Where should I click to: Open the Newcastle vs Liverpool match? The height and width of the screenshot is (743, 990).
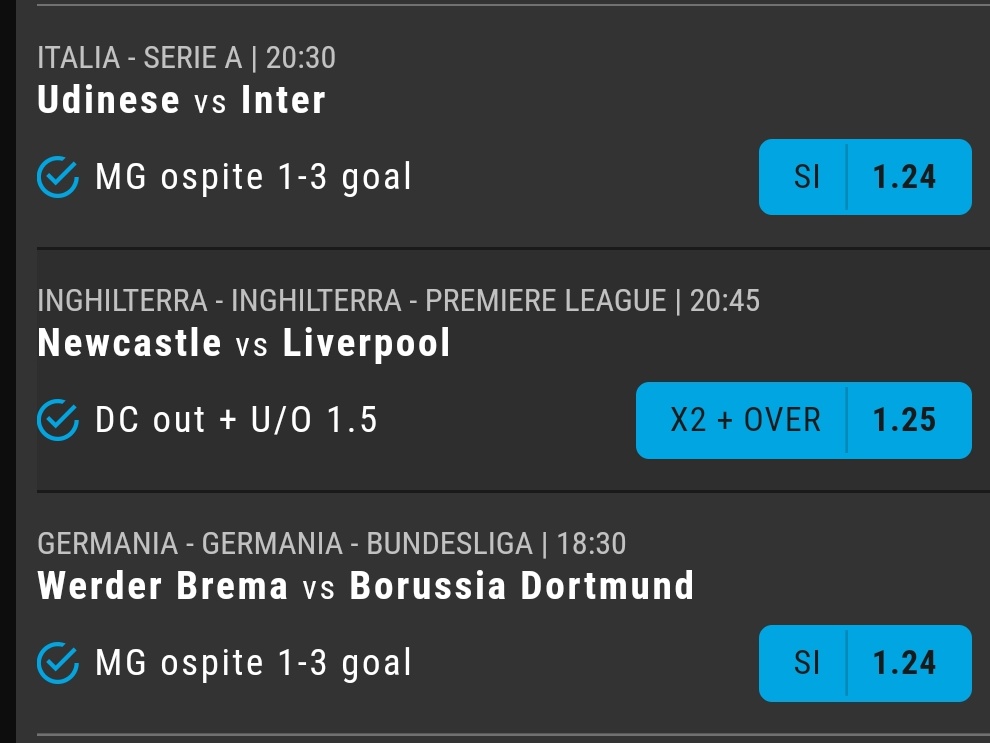tap(244, 343)
